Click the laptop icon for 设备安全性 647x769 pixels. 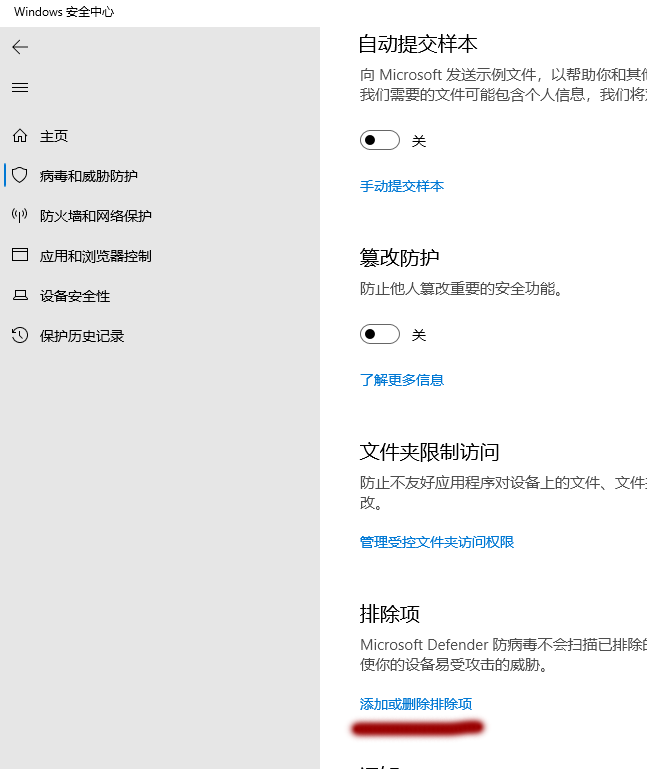coord(20,296)
